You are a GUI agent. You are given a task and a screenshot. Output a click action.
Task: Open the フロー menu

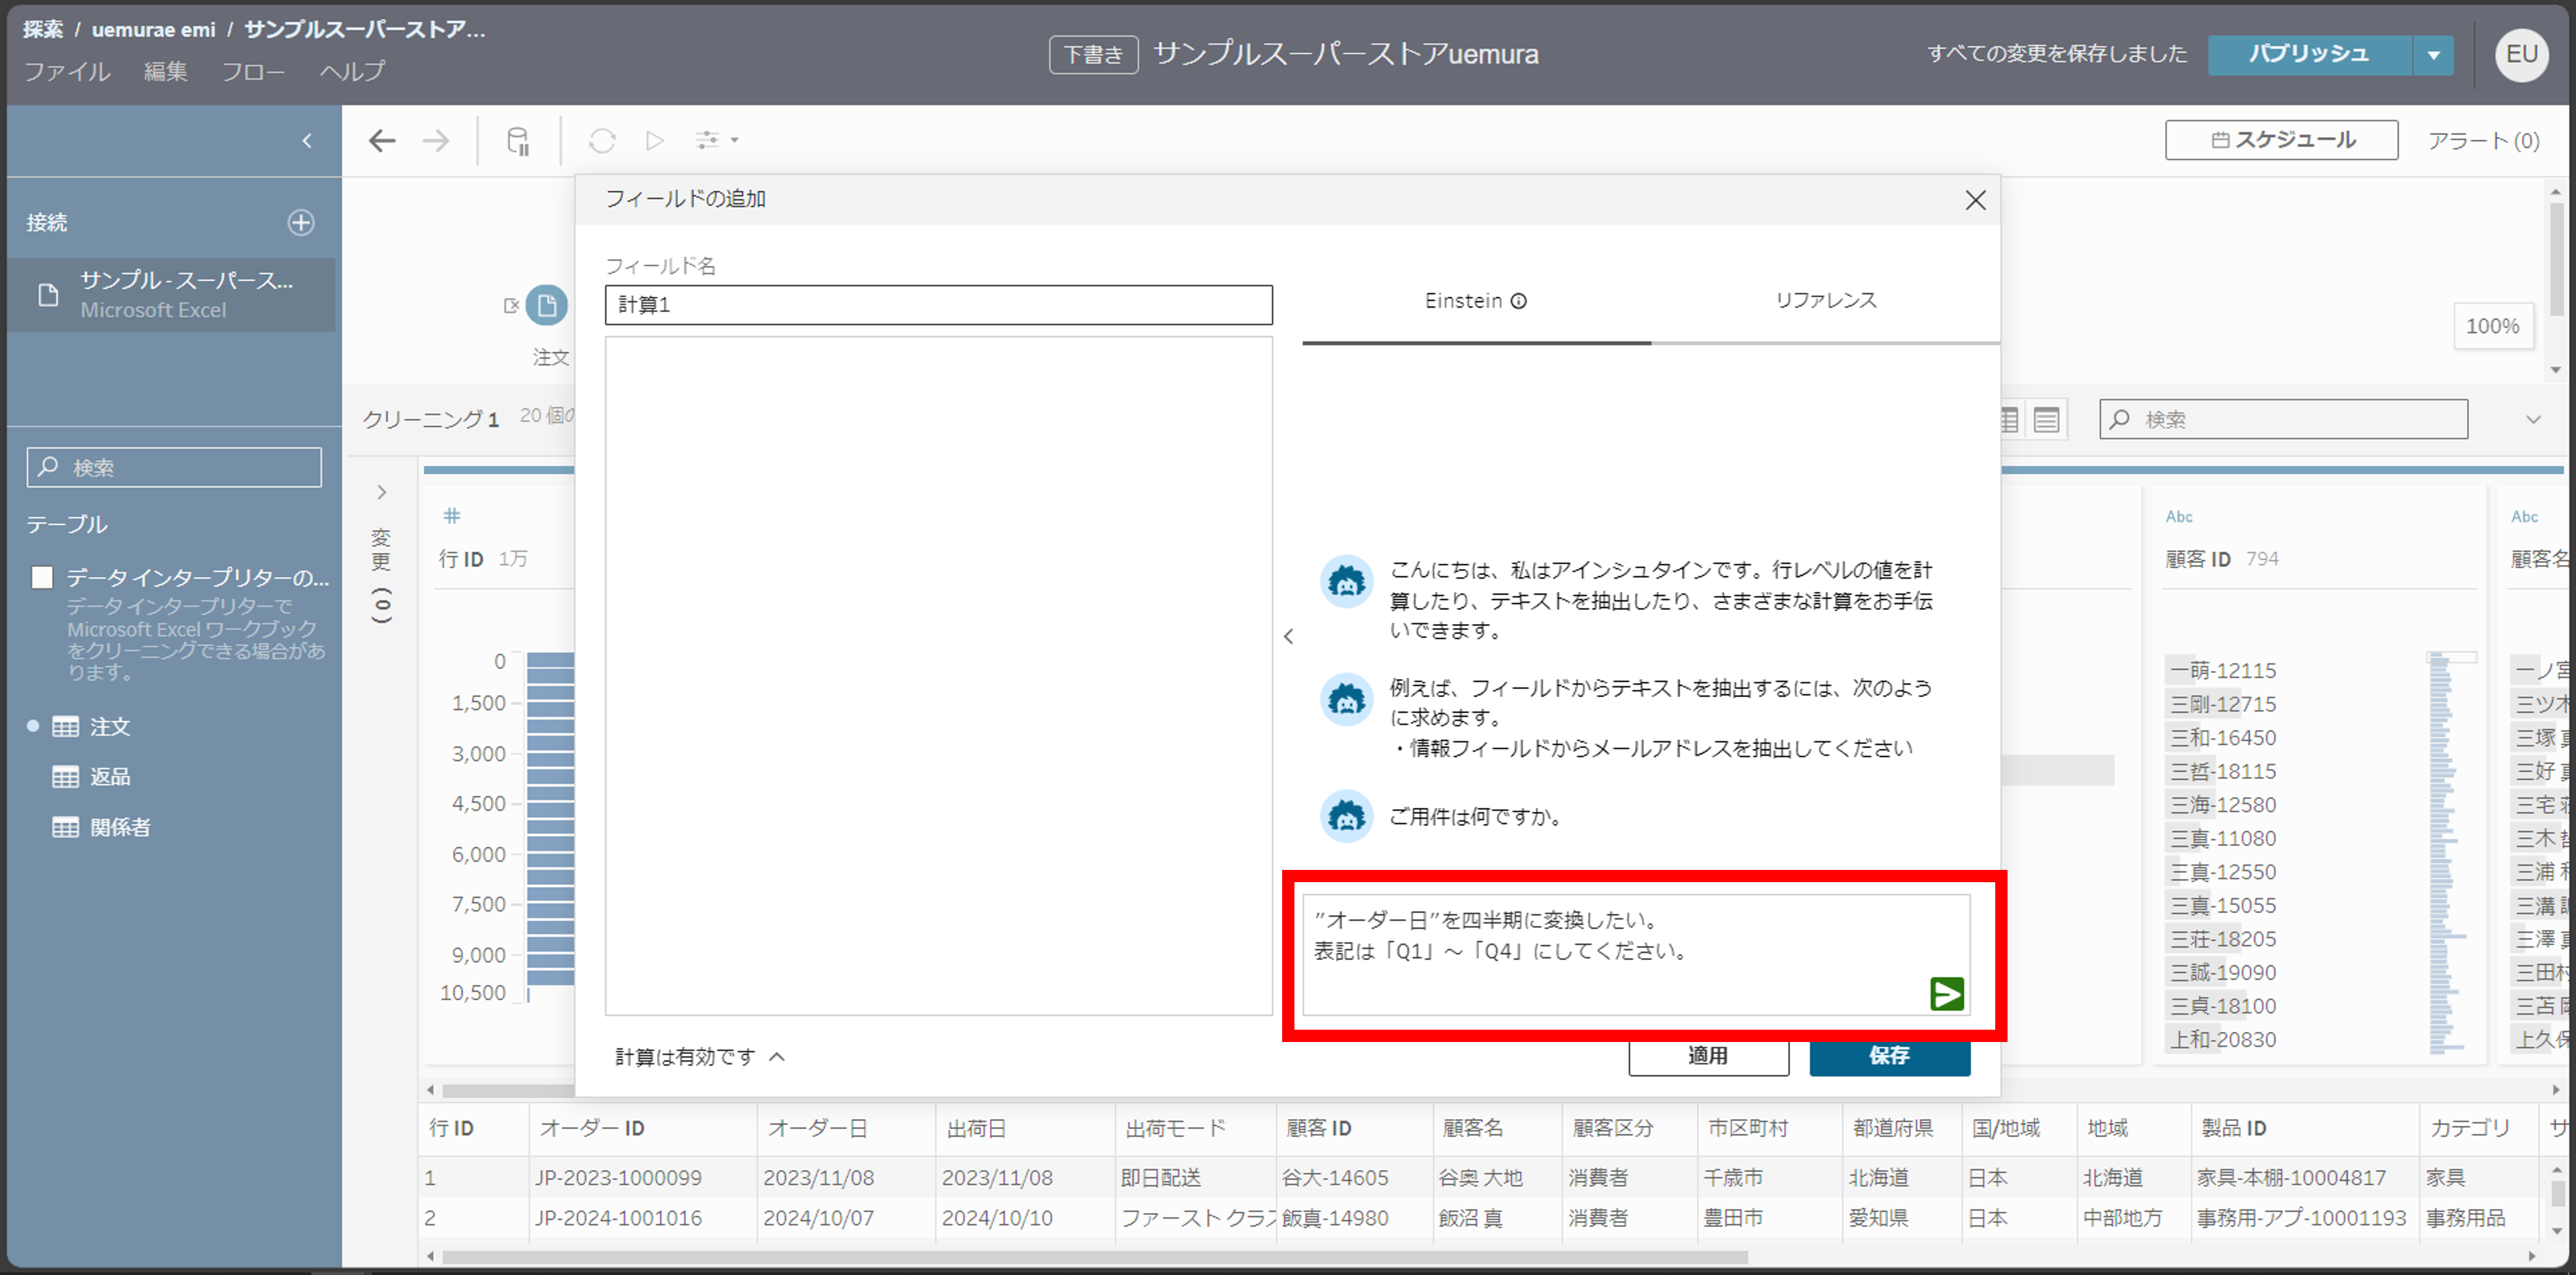[x=253, y=72]
